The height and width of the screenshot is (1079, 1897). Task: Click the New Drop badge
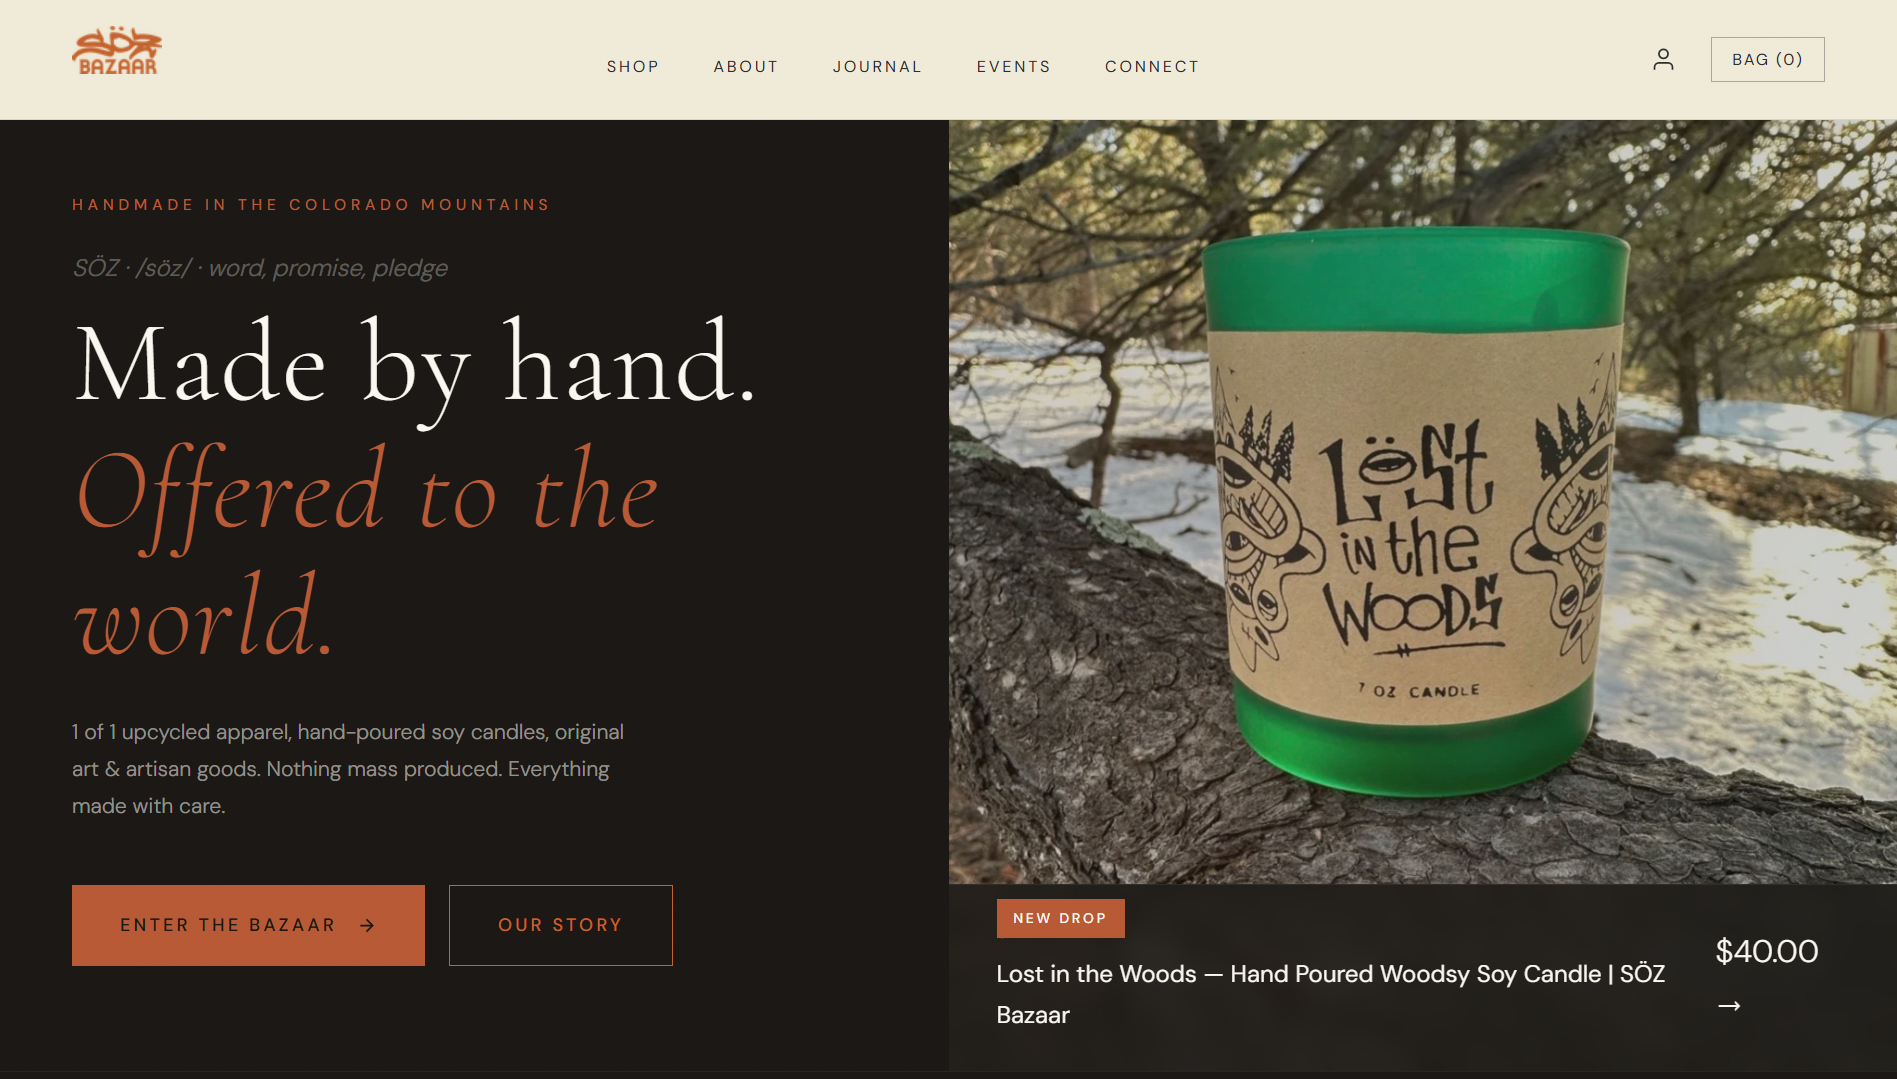[1060, 918]
